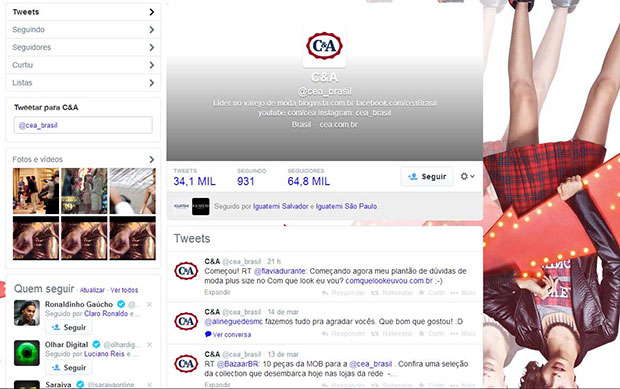Viewport: 620px width, 389px height.
Task: Retweet the 14 de mar tweet
Action: [x=392, y=334]
